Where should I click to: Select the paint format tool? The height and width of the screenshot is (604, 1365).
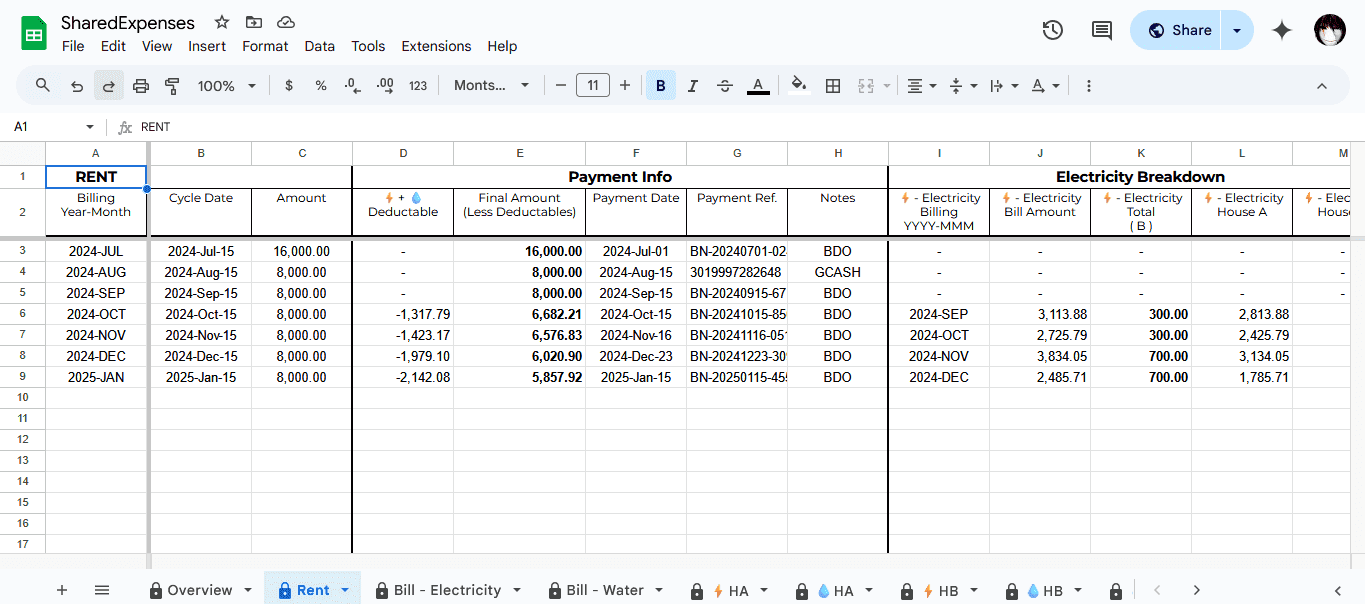tap(172, 86)
